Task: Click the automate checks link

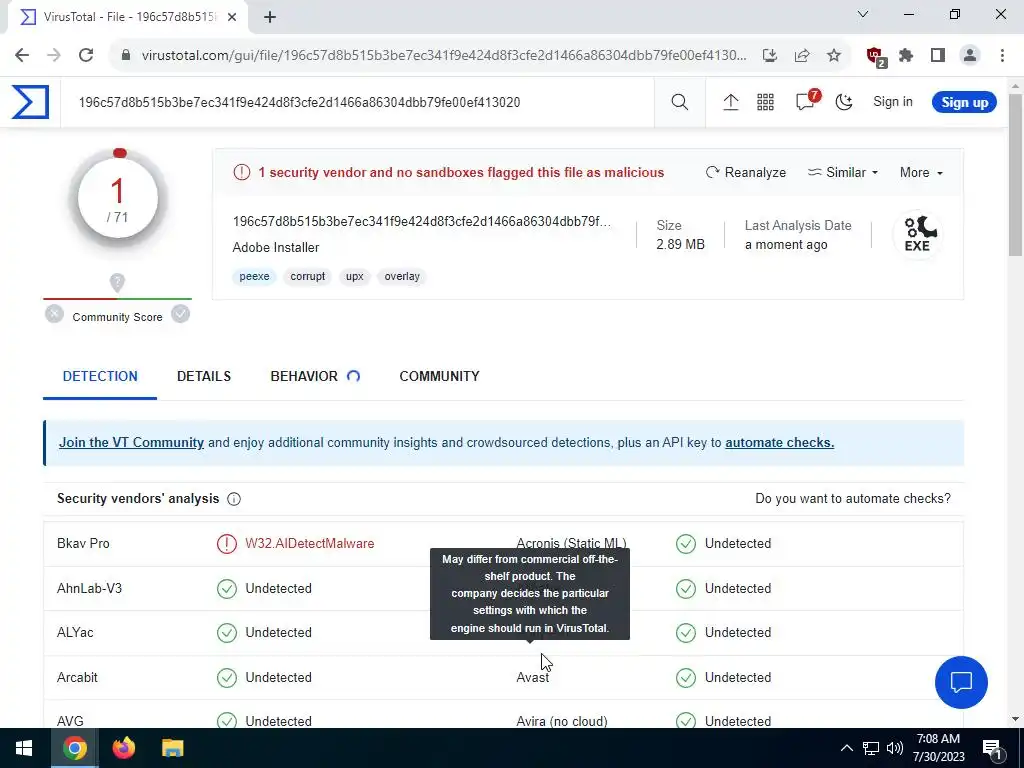Action: [x=779, y=442]
